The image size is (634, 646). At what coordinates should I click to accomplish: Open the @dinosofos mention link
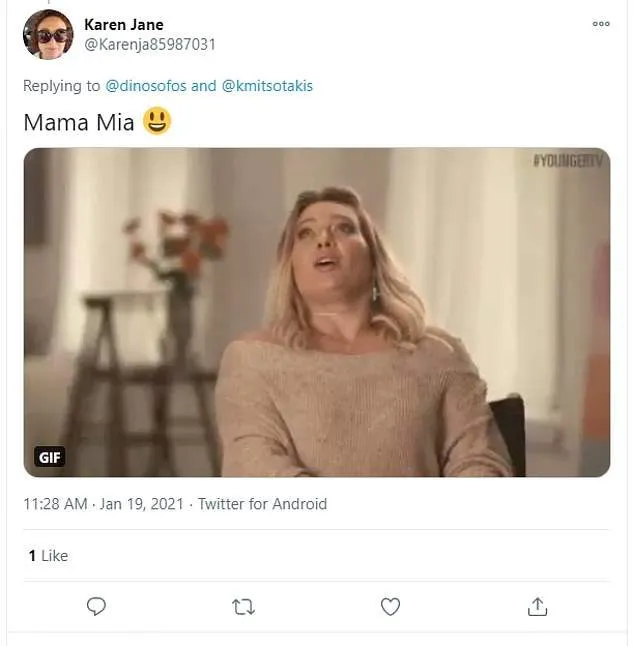(146, 86)
